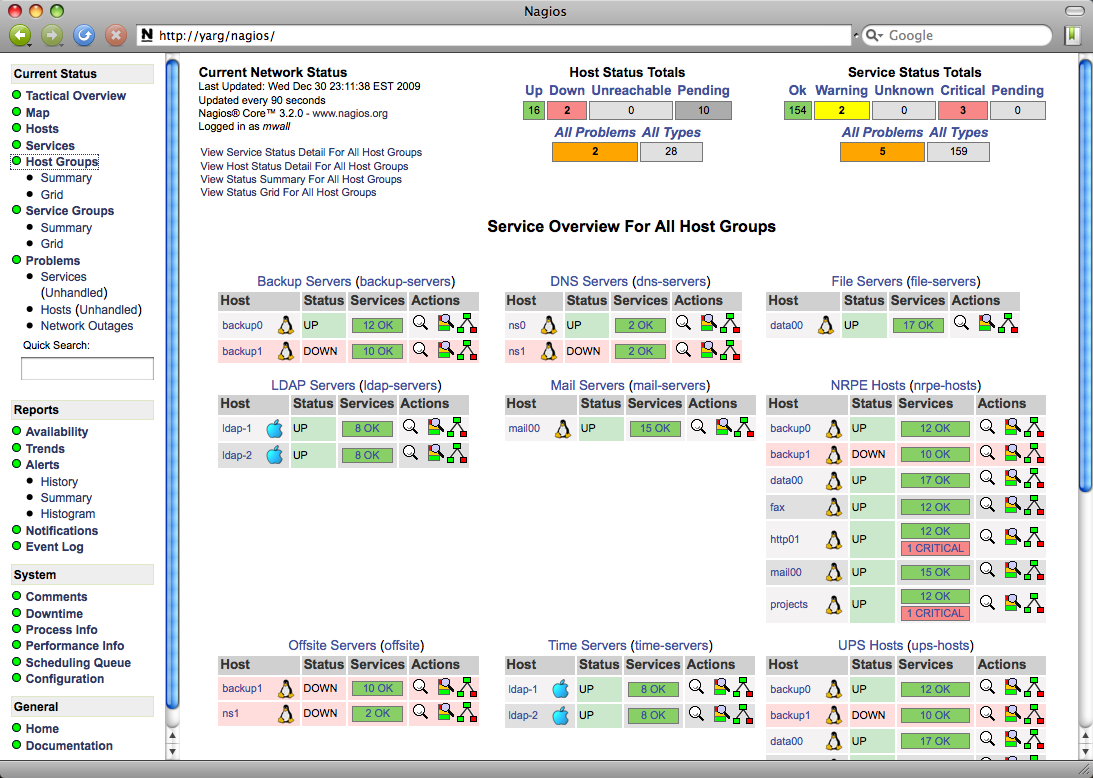This screenshot has width=1093, height=778.
Task: Open the Tactical Overview sidebar item
Action: (x=75, y=96)
